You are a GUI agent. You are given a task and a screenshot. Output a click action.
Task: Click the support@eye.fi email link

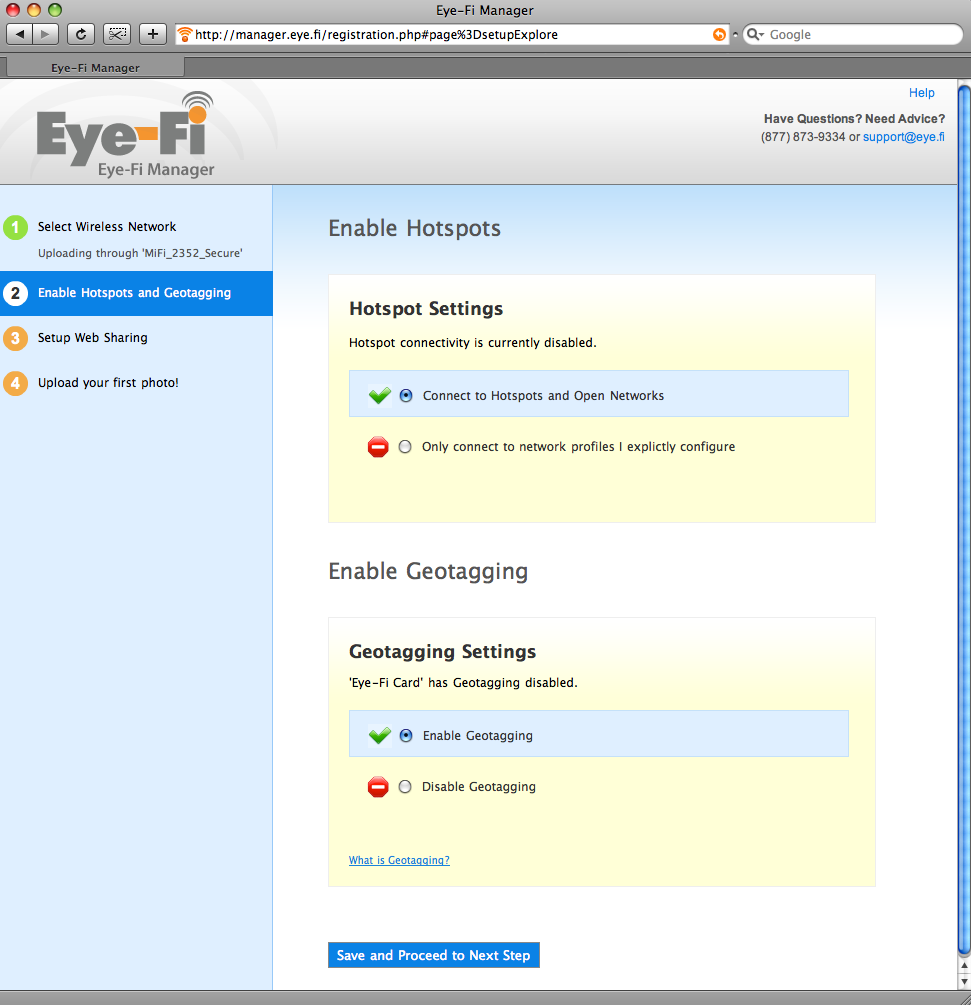[903, 137]
